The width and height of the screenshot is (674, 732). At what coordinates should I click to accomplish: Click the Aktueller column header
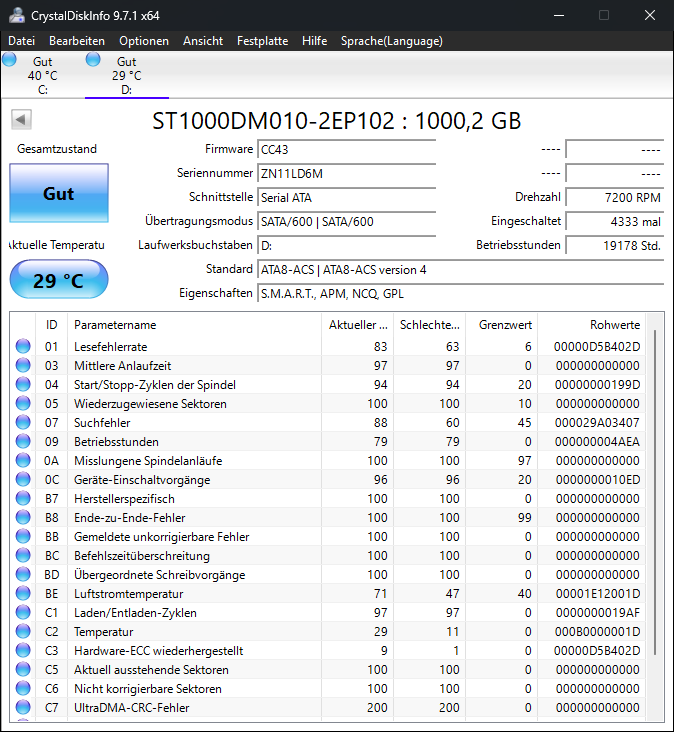point(358,325)
